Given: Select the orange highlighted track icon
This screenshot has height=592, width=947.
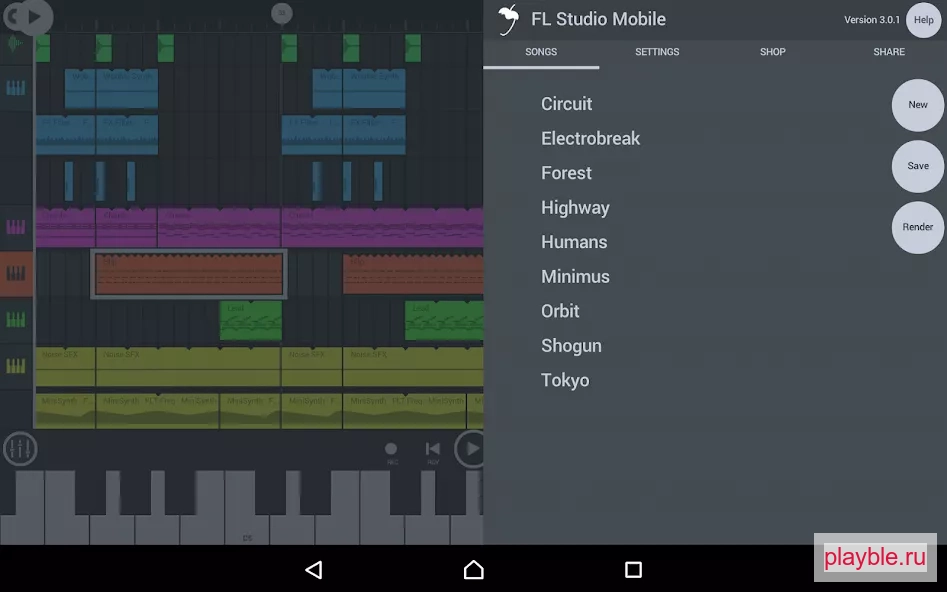Looking at the screenshot, I should pos(16,274).
